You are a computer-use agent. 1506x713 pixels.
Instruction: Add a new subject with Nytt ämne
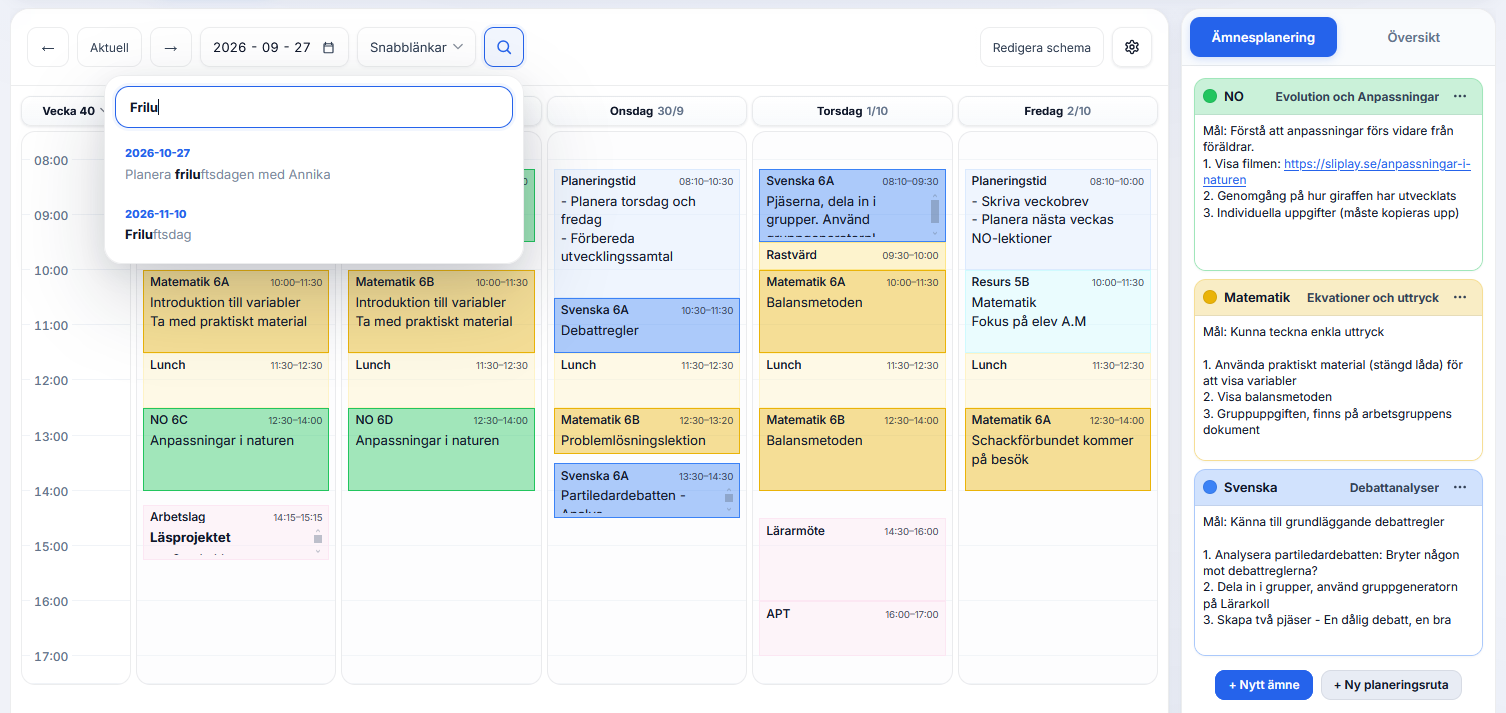point(1264,685)
